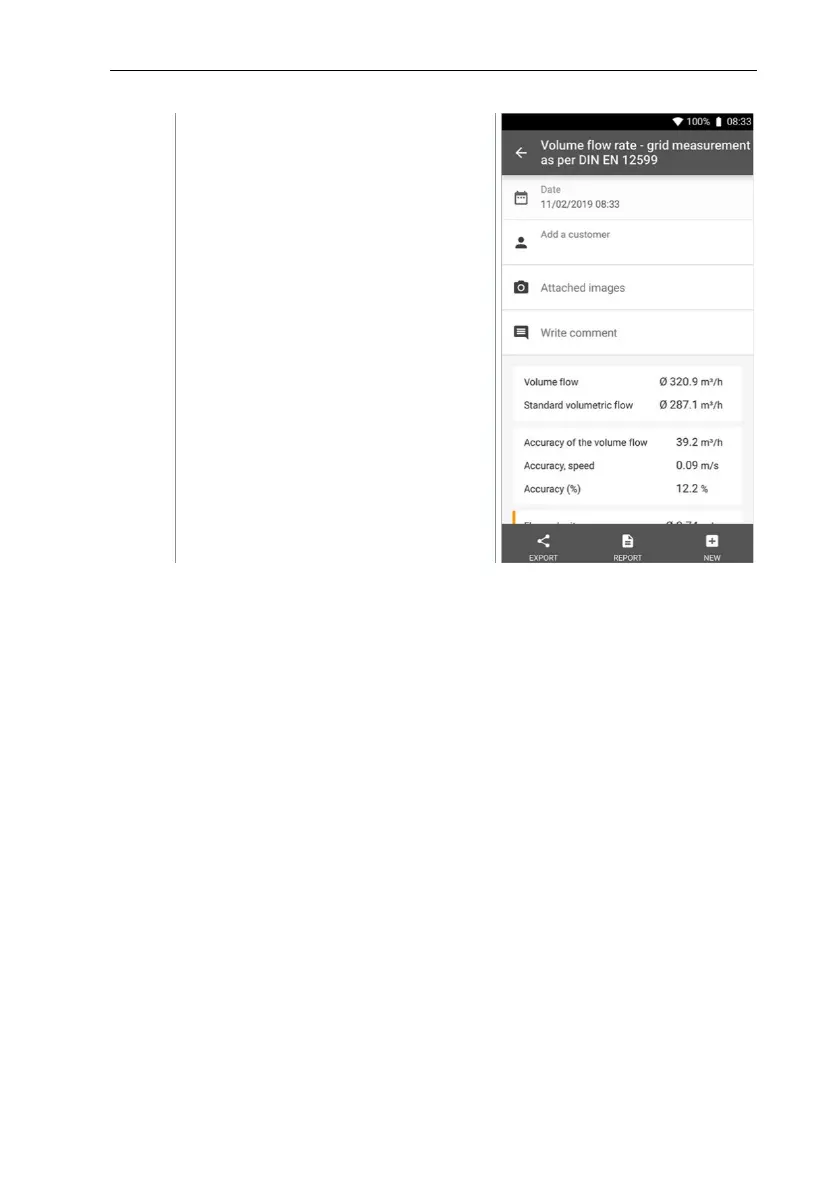The image size is (839, 1191).
Task: Select the Accuracy (%) result row
Action: coord(627,489)
